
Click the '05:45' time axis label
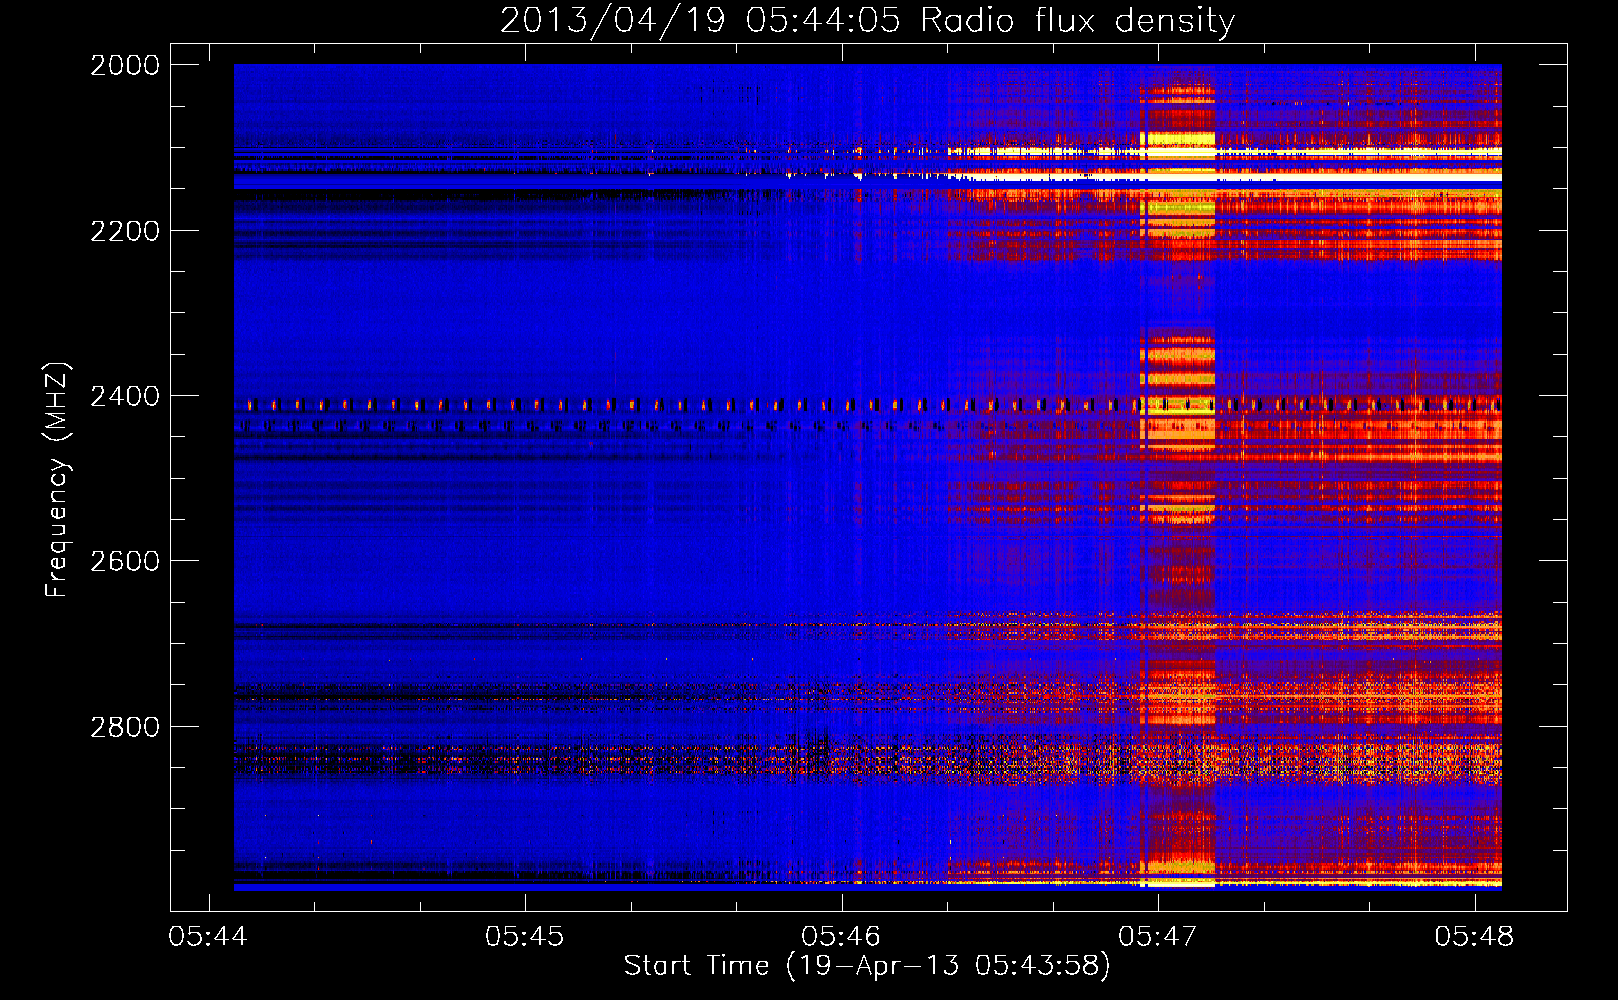point(524,937)
